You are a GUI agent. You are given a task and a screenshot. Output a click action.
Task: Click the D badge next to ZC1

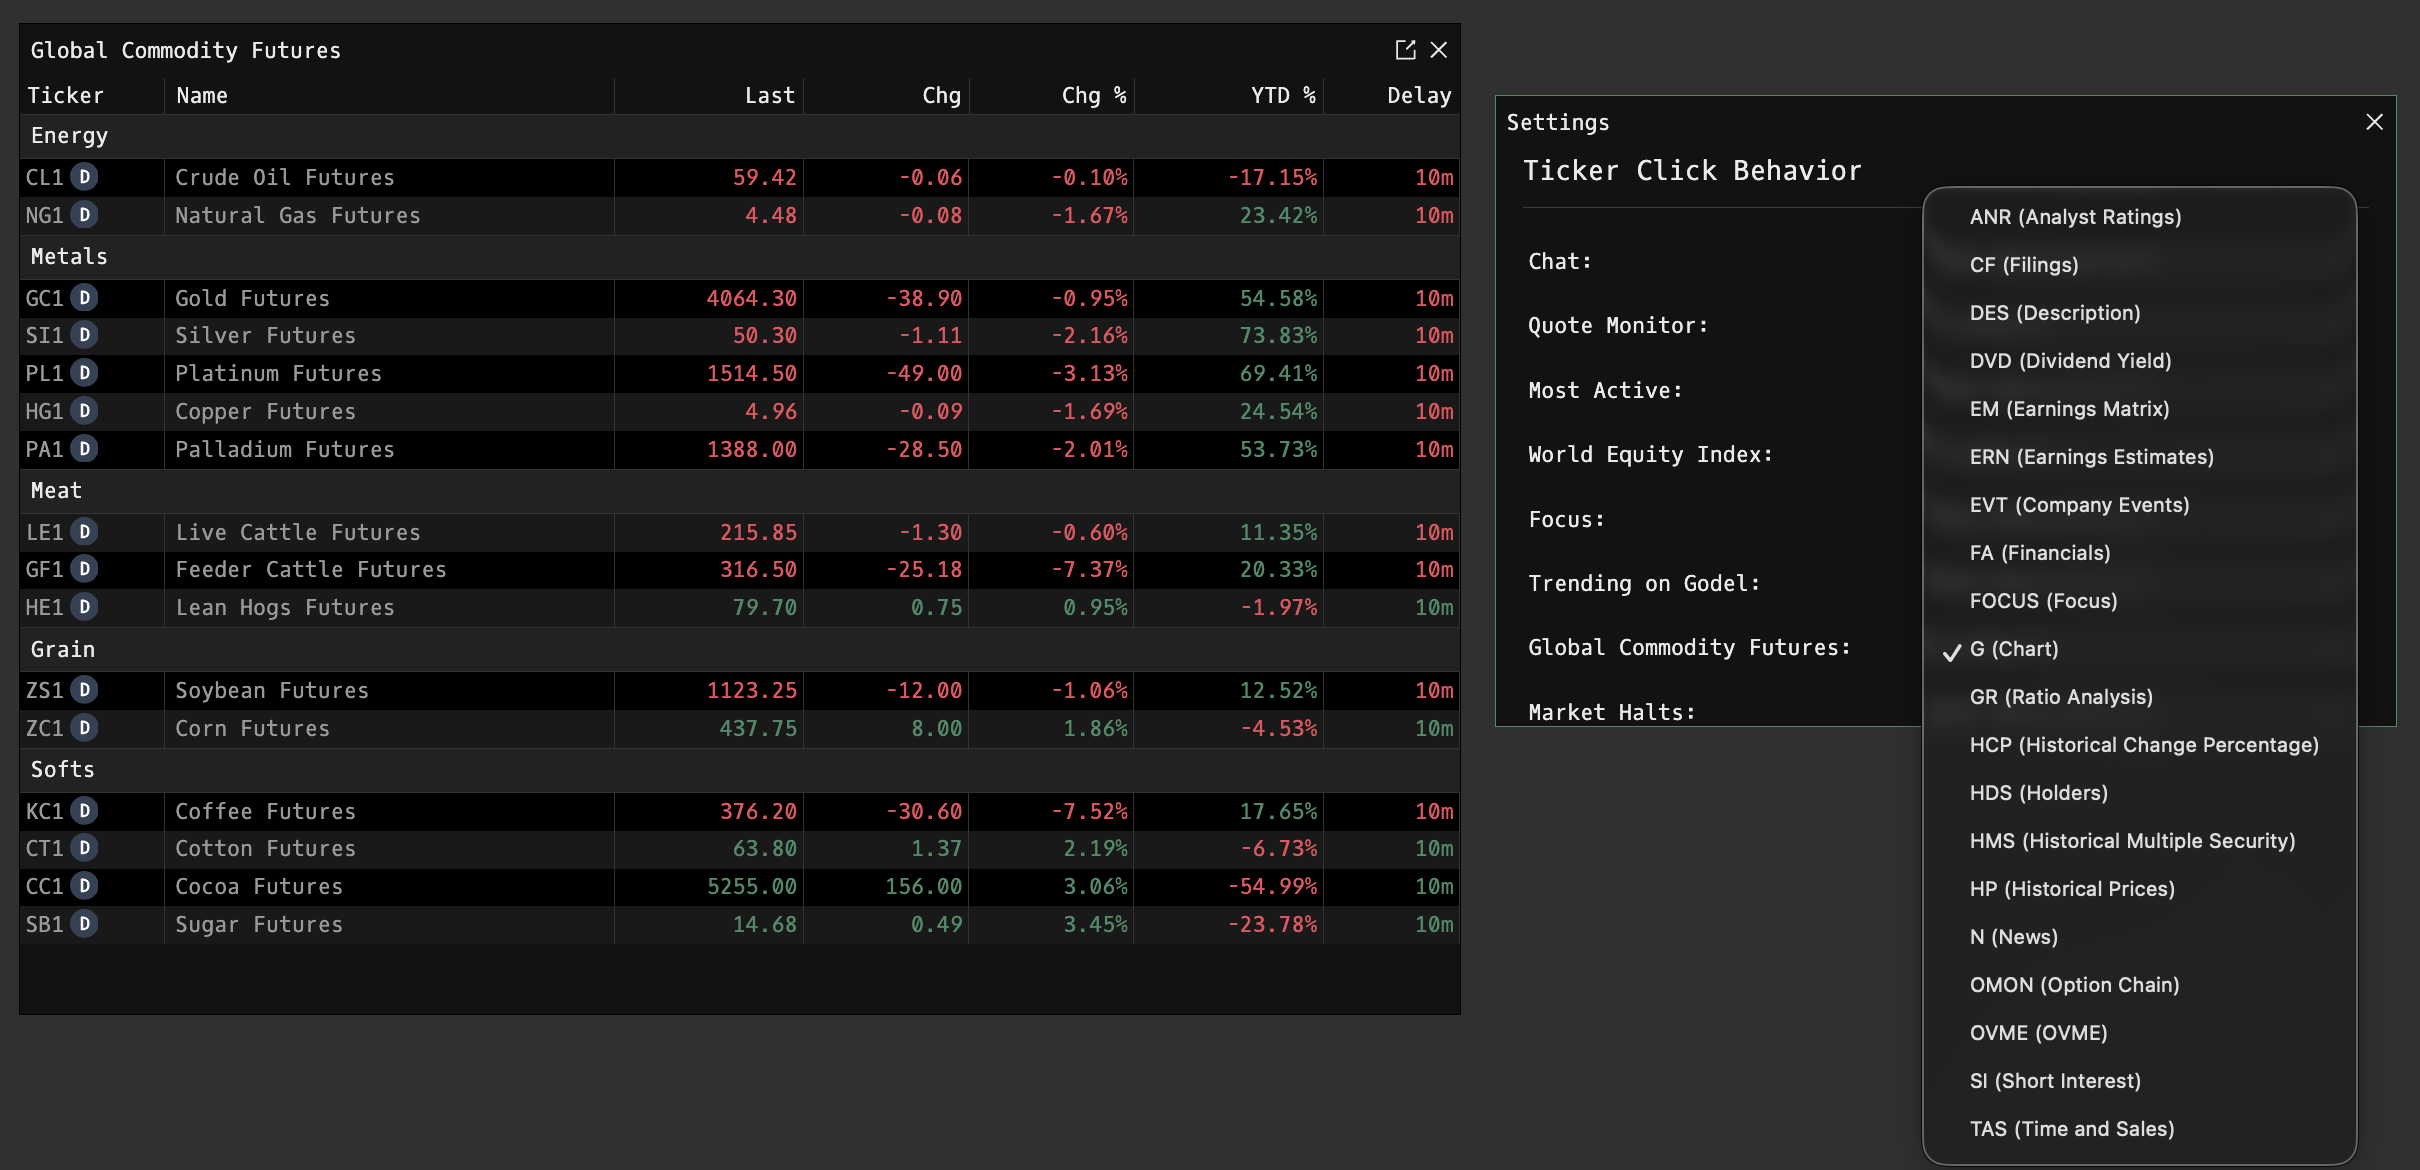click(85, 728)
